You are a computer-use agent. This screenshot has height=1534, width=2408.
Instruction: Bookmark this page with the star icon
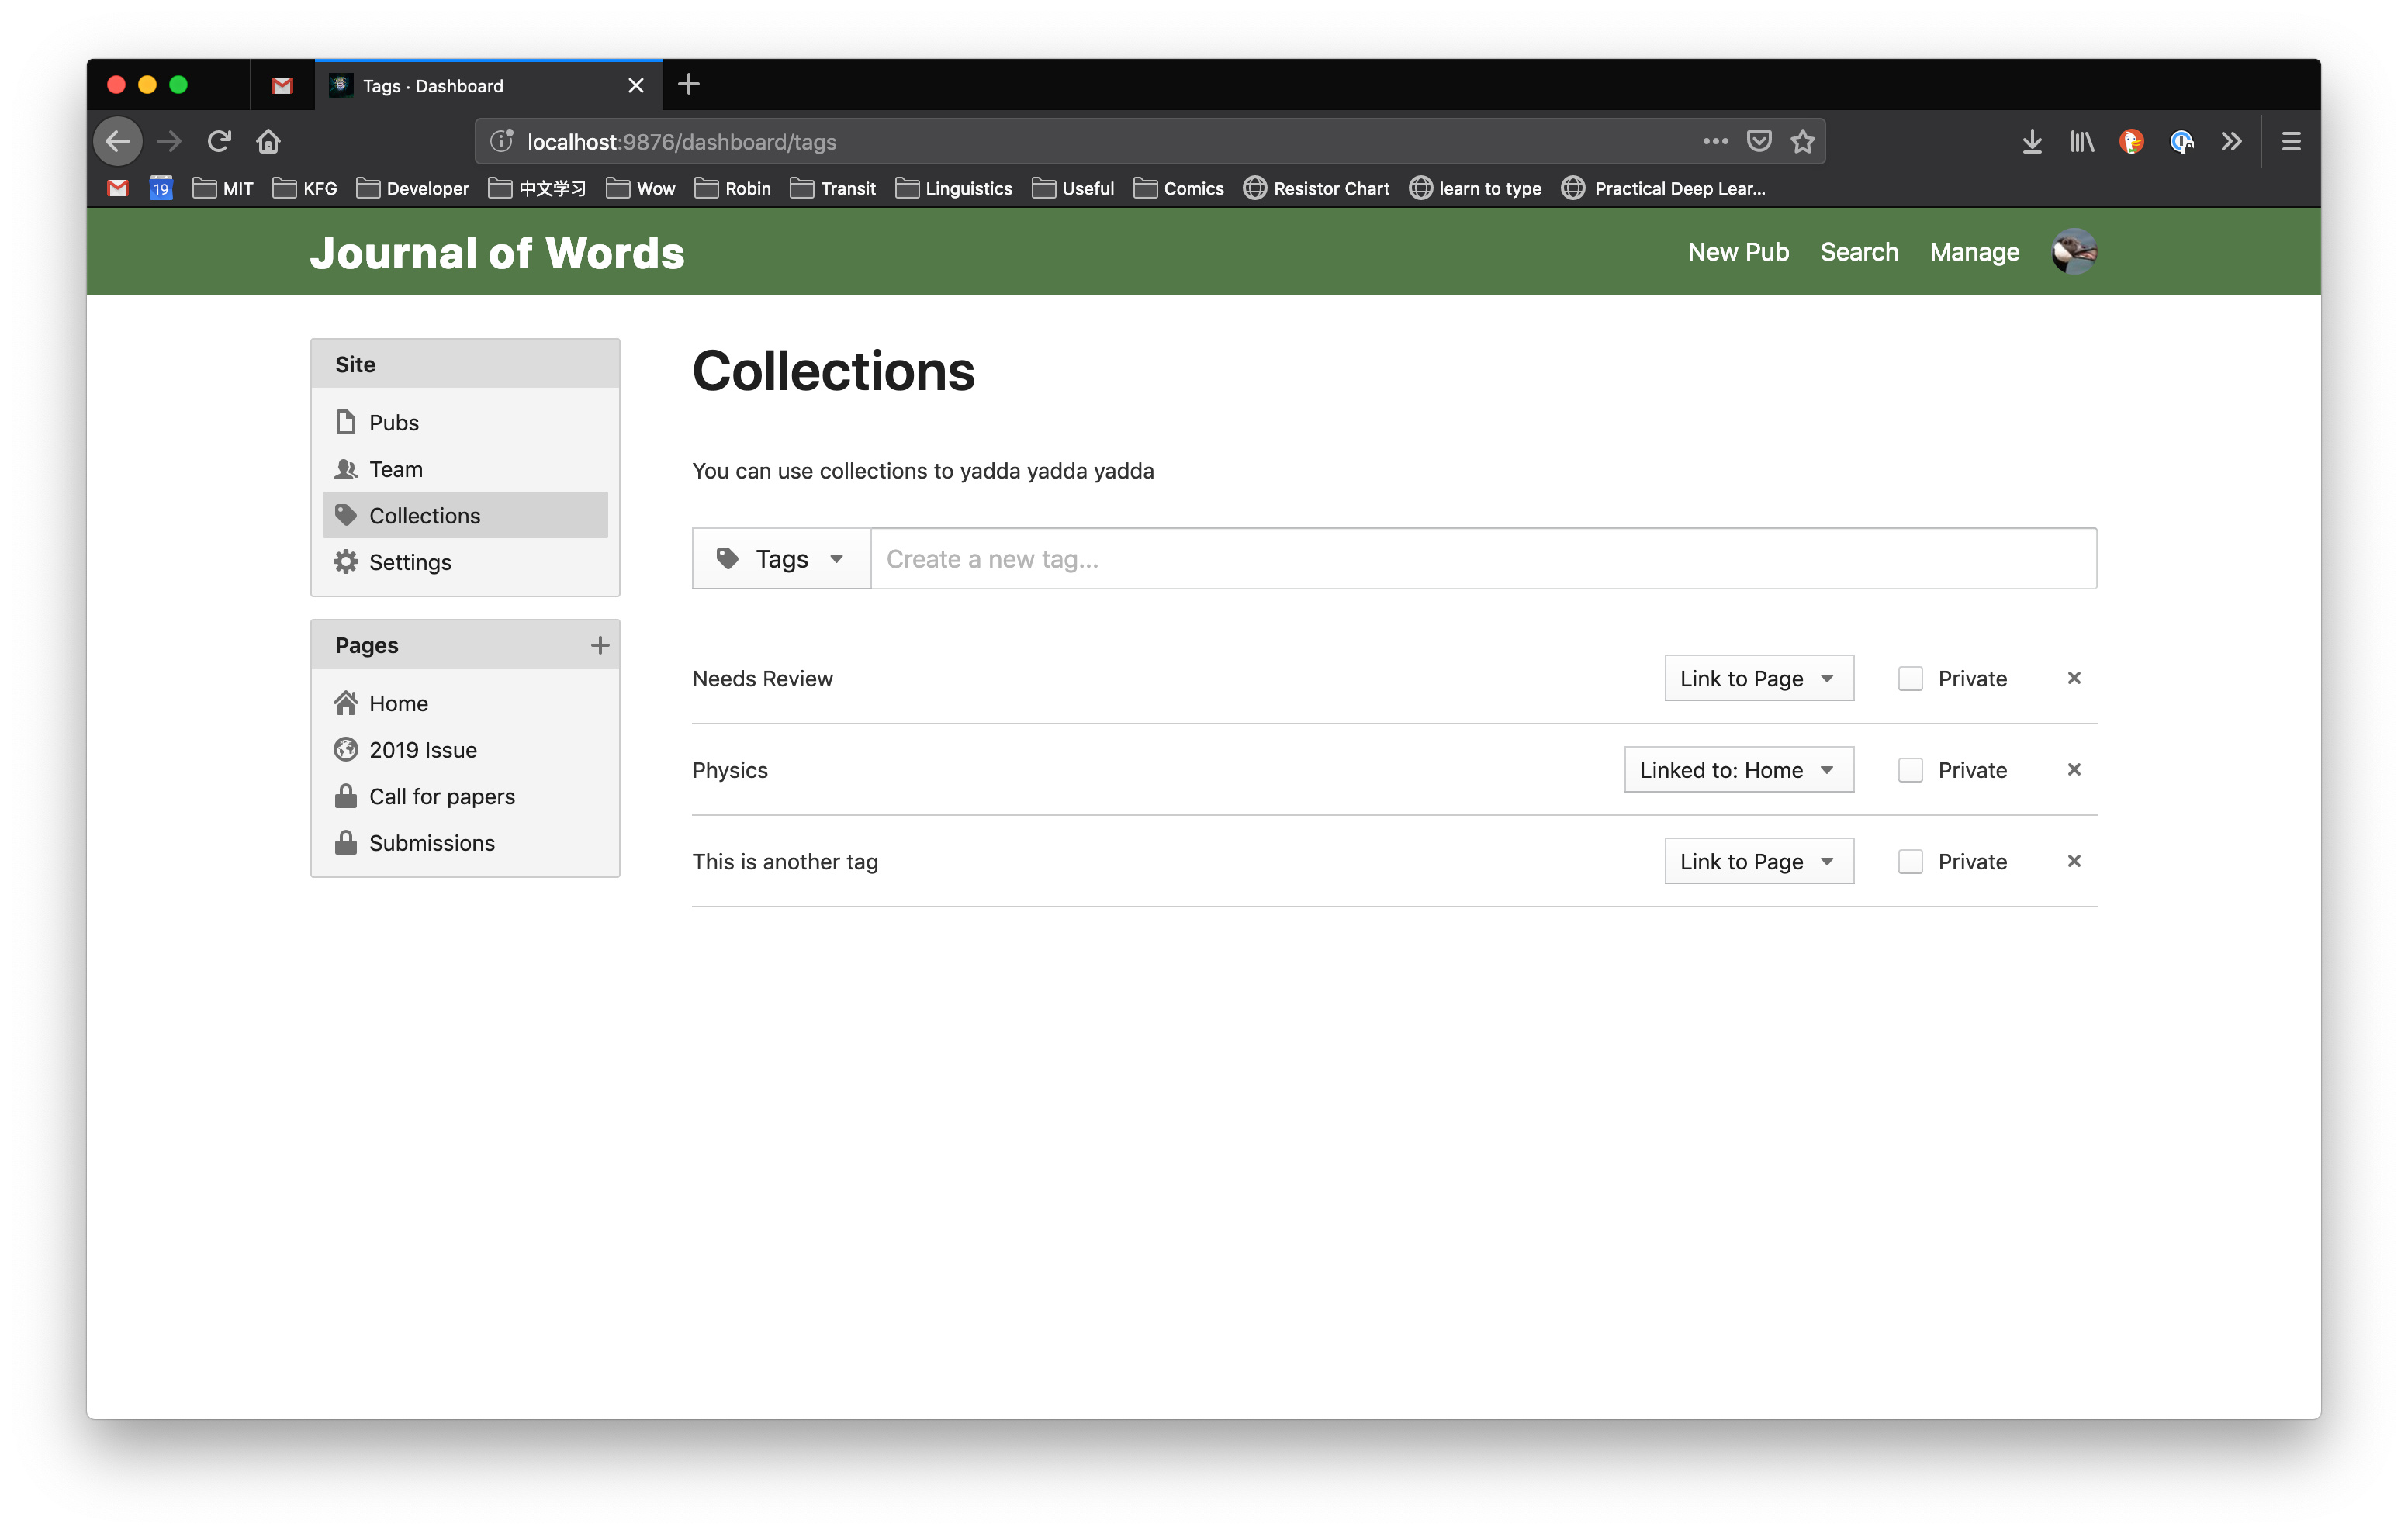(1803, 141)
